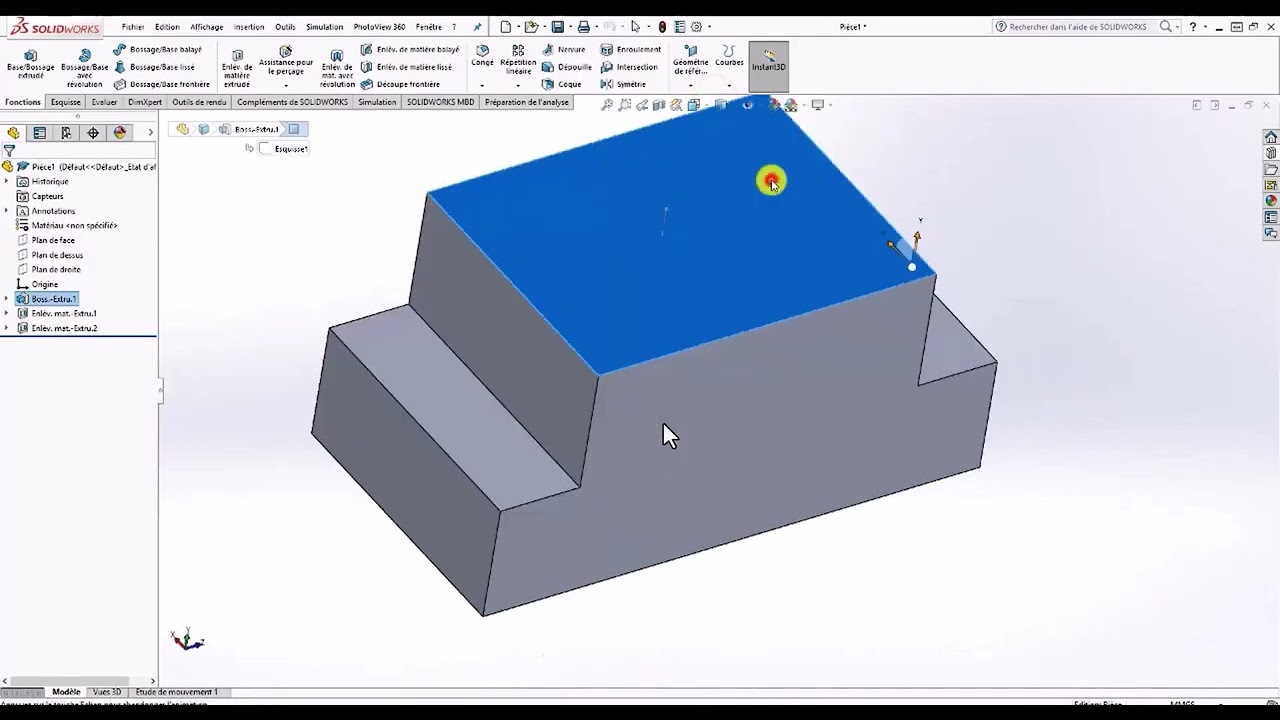Open the Fichier menu
Screen dimensions: 1280x720
[x=133, y=27]
